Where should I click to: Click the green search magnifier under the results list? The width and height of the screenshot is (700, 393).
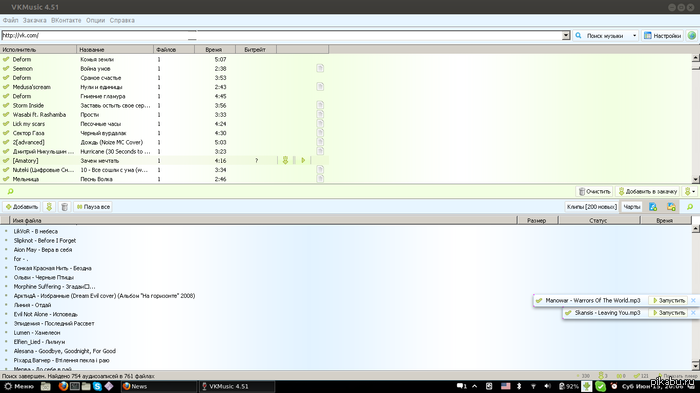tap(10, 191)
